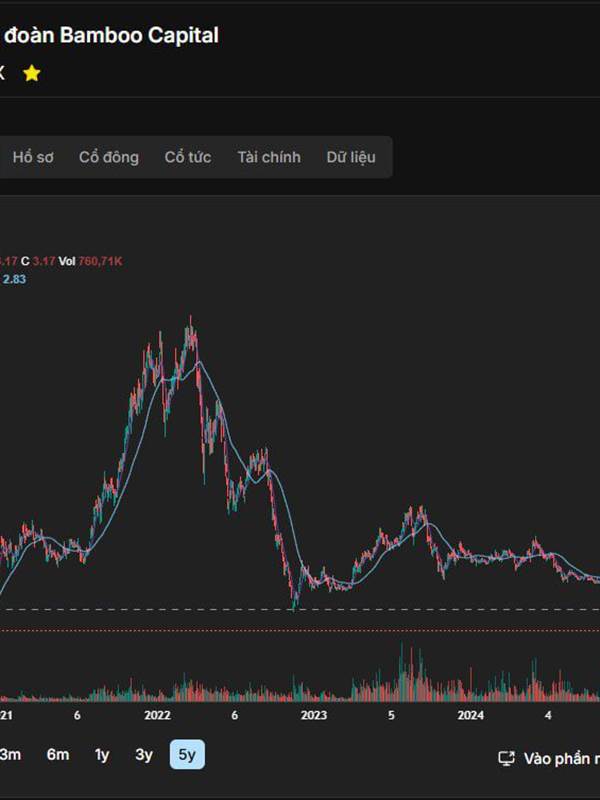Click the Vol 760,71K readout
Image resolution: width=600 pixels, height=800 pixels.
[x=90, y=261]
